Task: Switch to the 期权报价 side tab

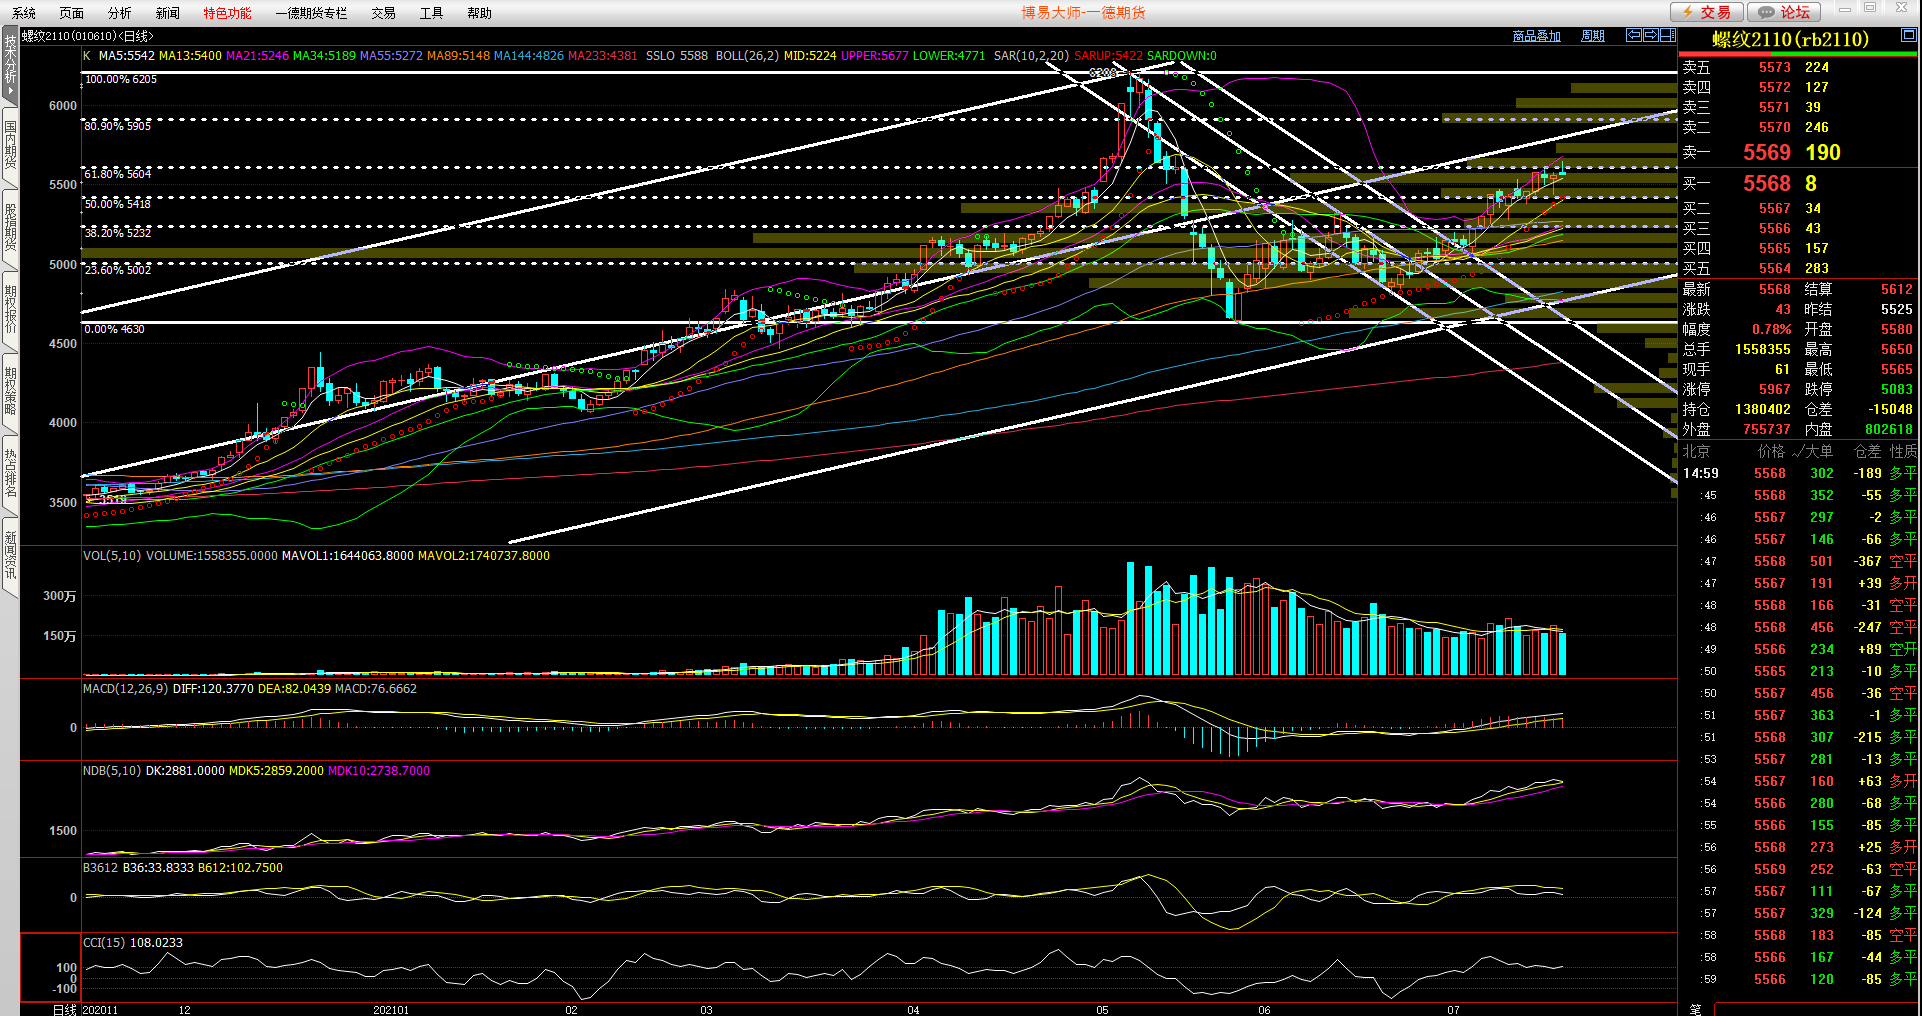Action: pos(10,309)
